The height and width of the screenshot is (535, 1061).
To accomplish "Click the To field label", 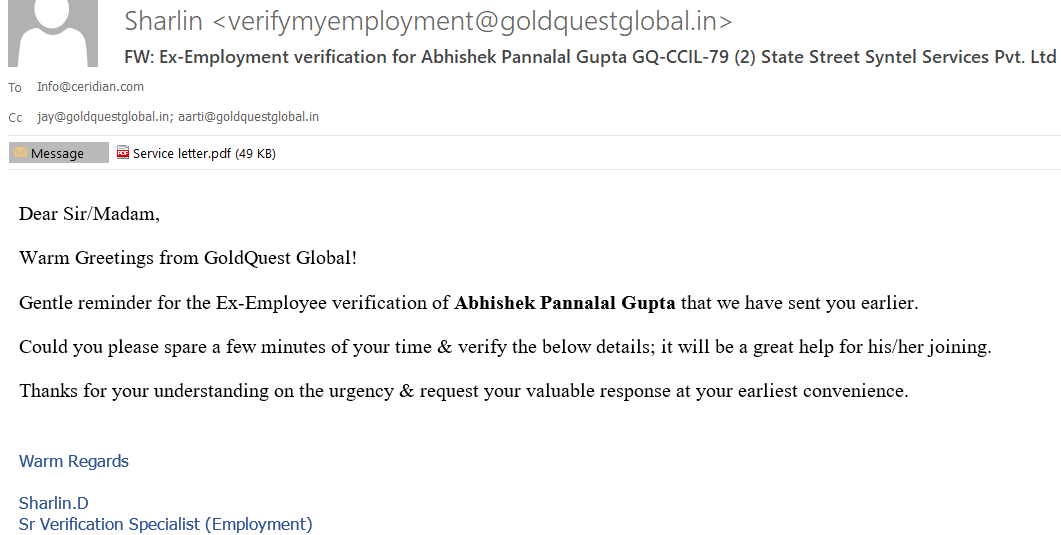I will [x=15, y=88].
